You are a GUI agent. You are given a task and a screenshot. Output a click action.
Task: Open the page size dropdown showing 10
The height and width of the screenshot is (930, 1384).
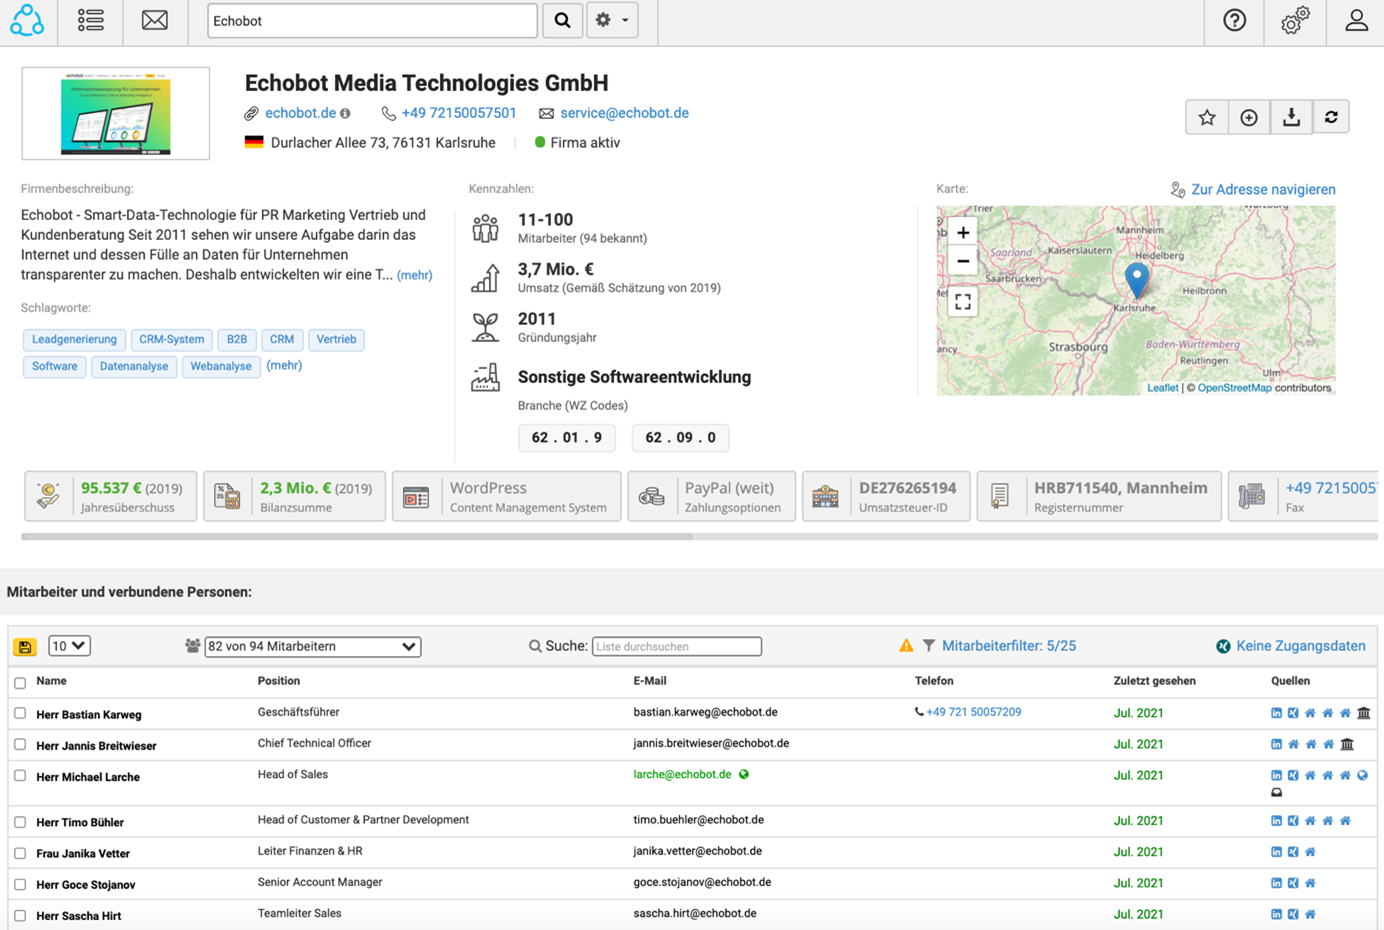point(69,646)
